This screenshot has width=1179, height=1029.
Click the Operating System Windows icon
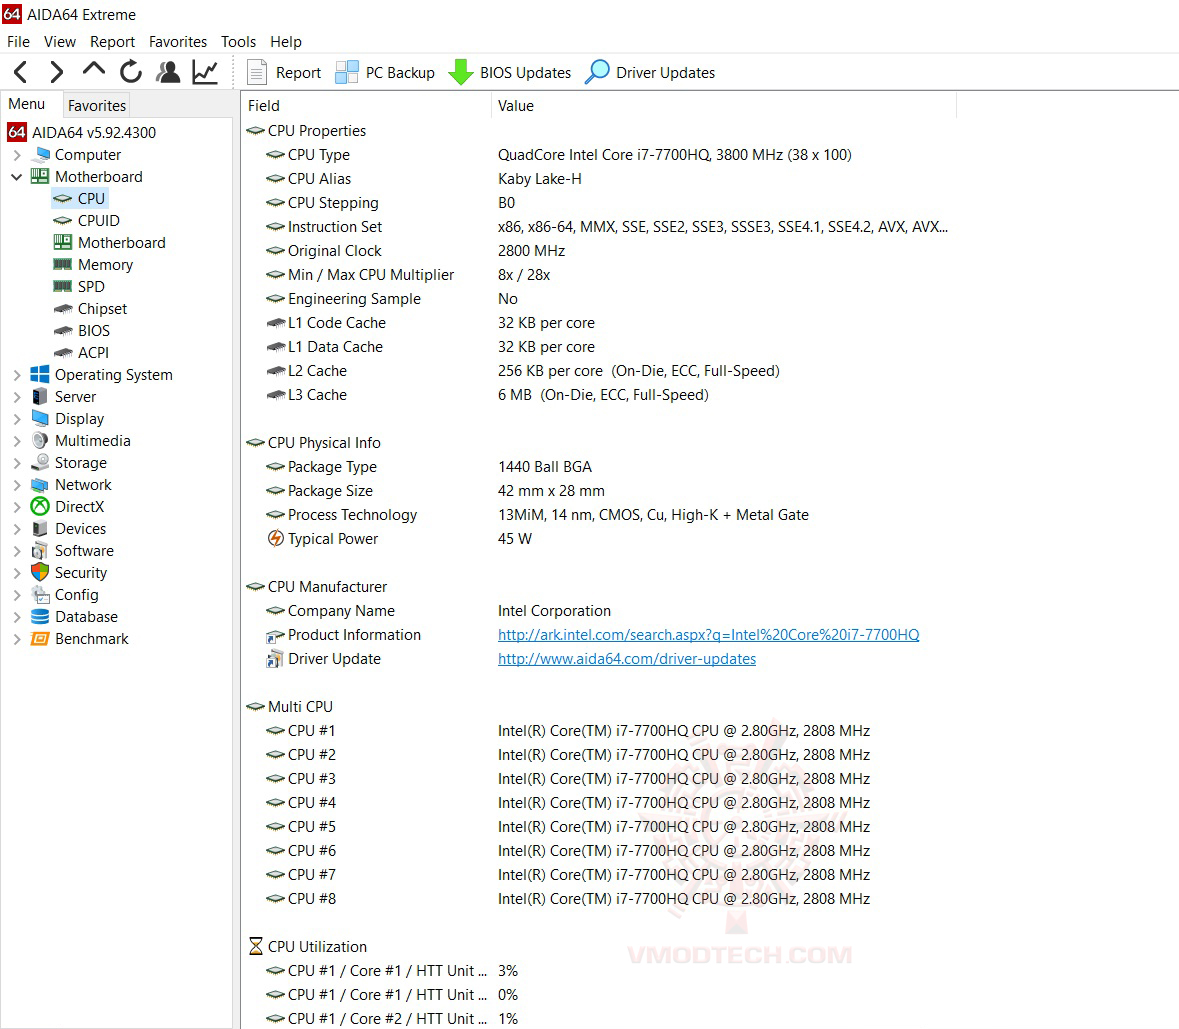pyautogui.click(x=40, y=375)
